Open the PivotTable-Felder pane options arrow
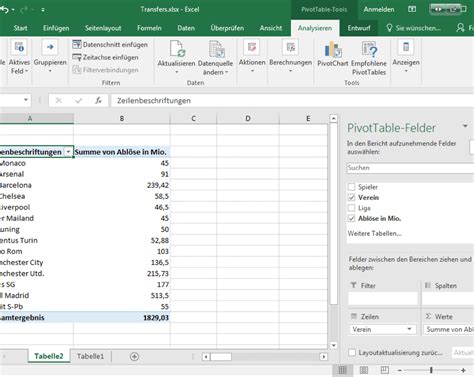The image size is (474, 377). [465, 126]
